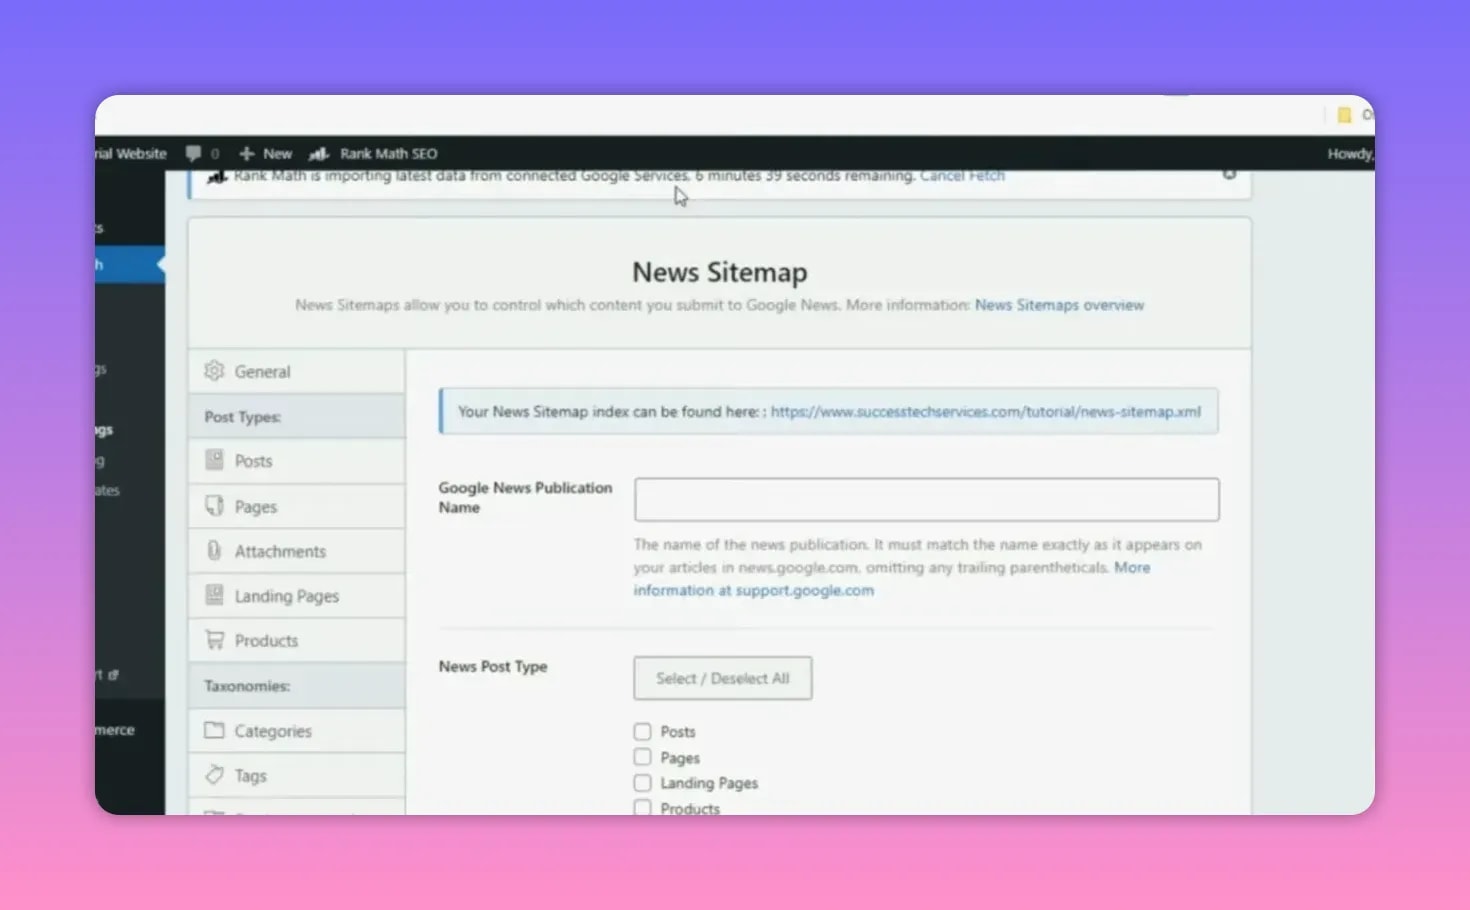Viewport: 1470px width, 910px height.
Task: Click the gear icon on the import notice
Action: pos(1230,174)
